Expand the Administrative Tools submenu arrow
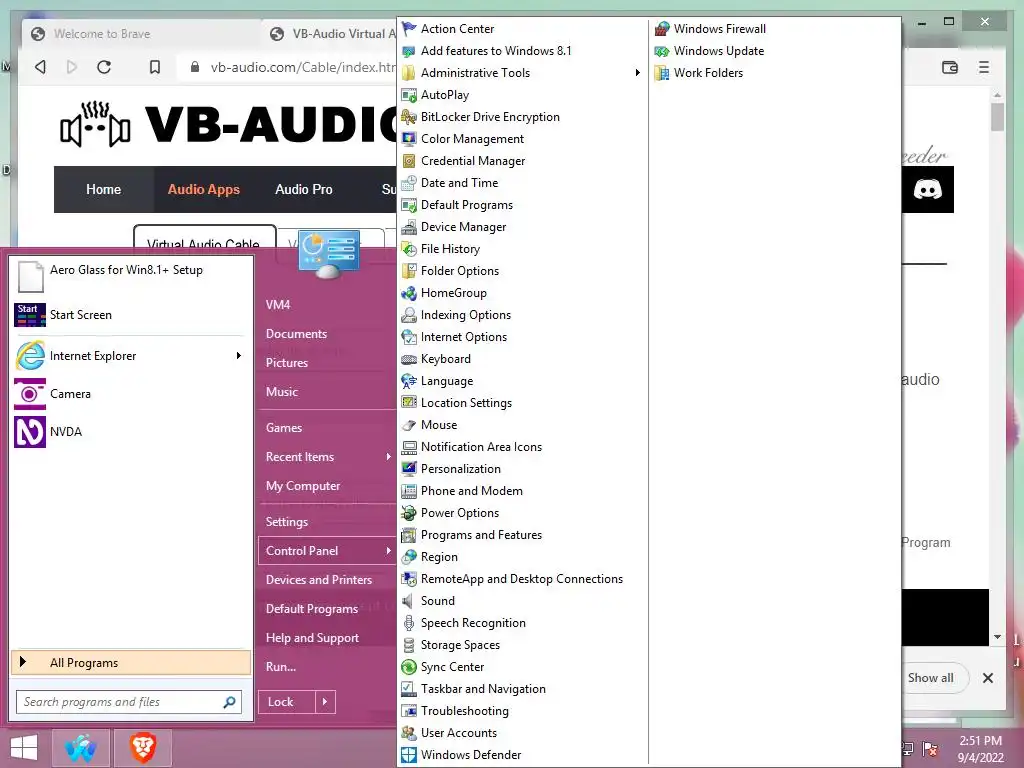This screenshot has width=1024, height=768. (637, 72)
